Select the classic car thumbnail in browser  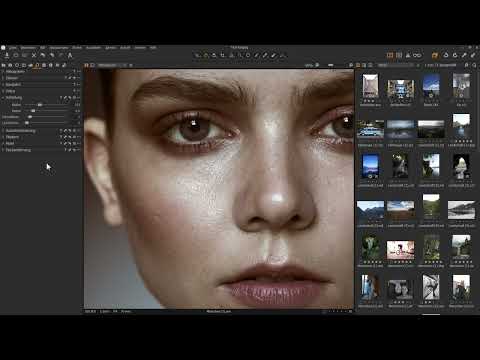tap(370, 129)
